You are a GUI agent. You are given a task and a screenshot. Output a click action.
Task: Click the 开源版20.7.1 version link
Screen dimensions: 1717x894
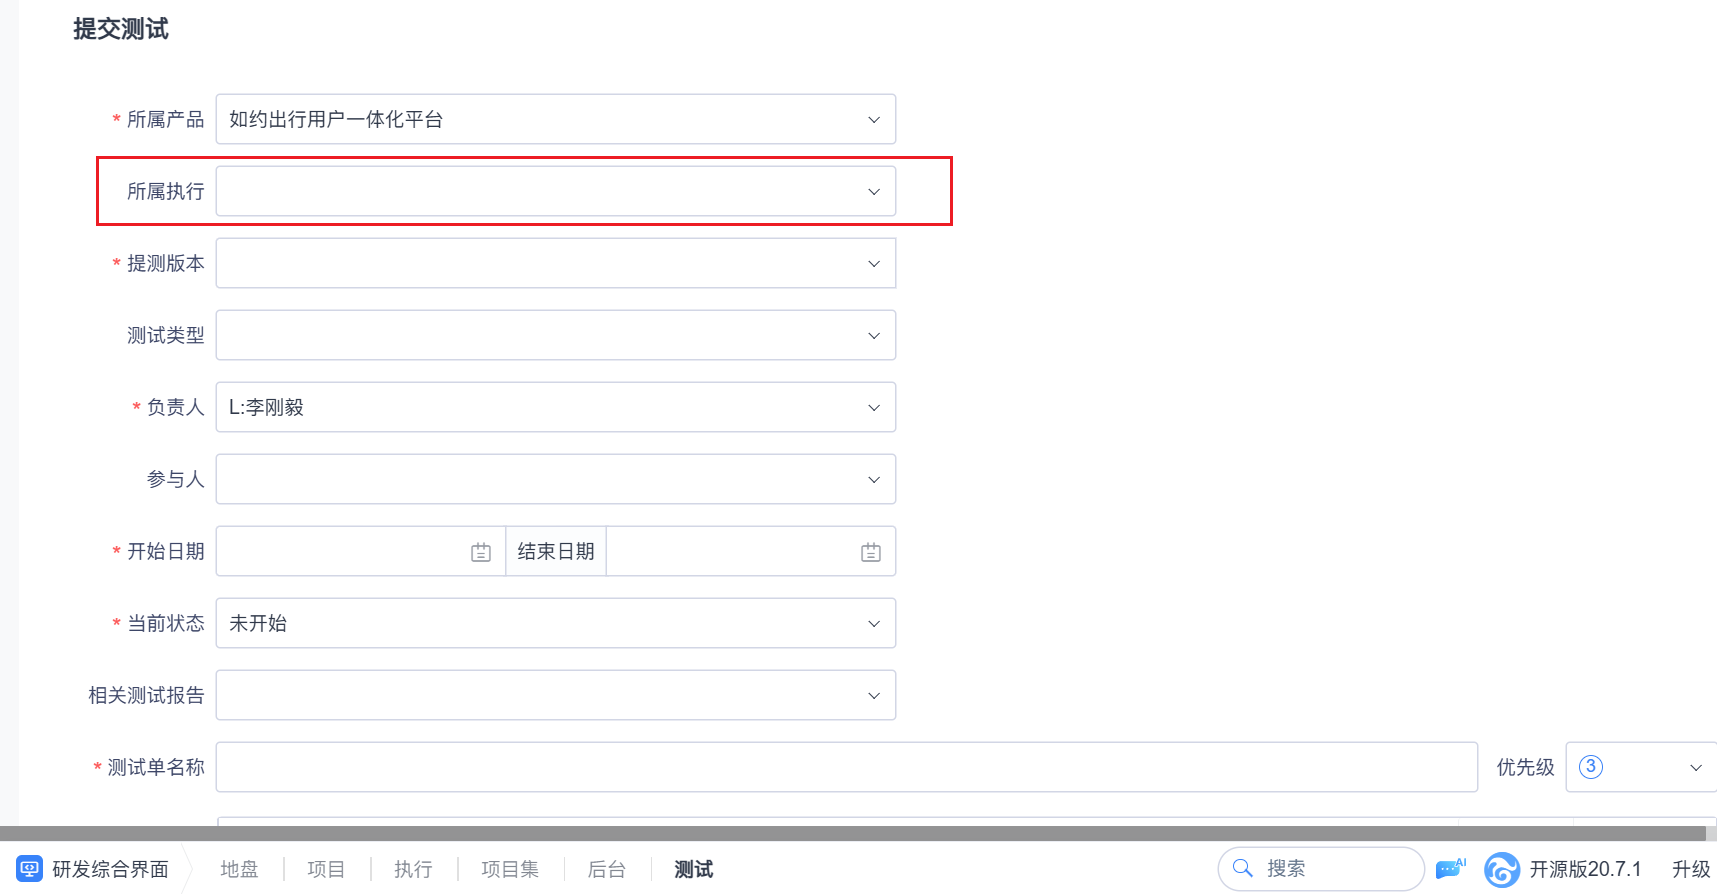pos(1585,869)
